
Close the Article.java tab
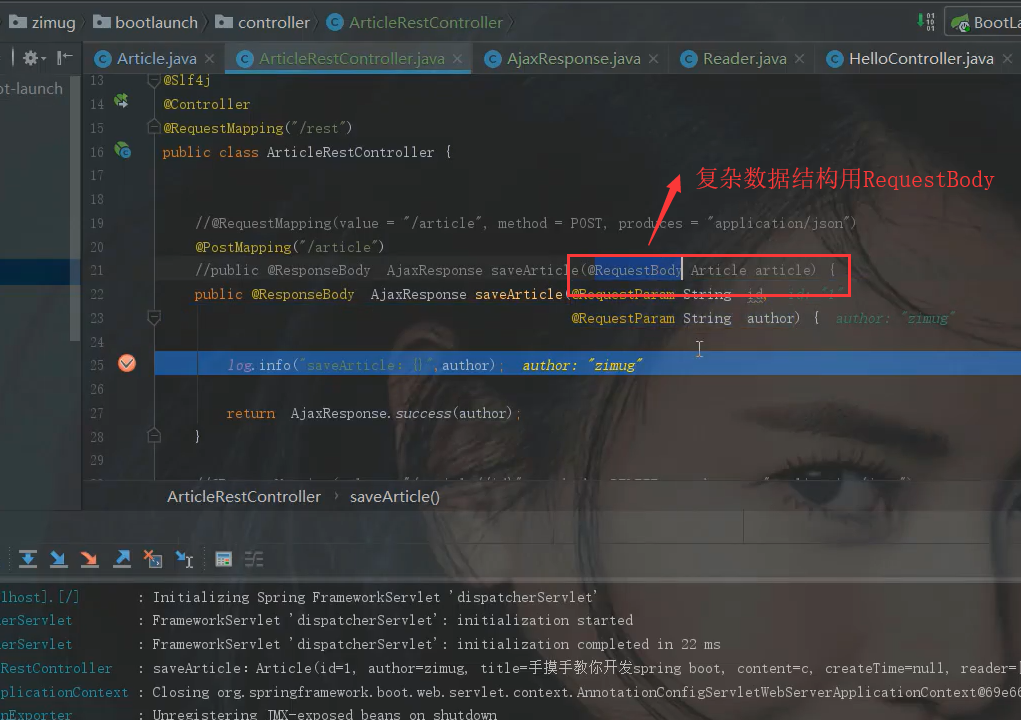pyautogui.click(x=210, y=59)
